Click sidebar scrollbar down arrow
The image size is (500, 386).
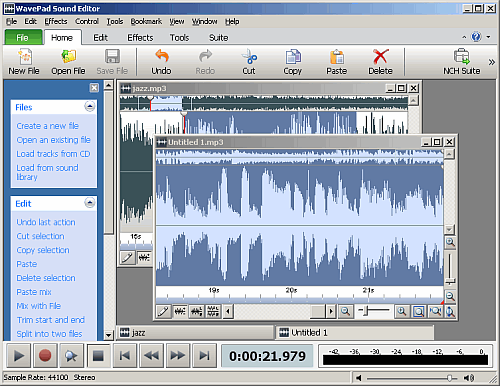point(108,335)
